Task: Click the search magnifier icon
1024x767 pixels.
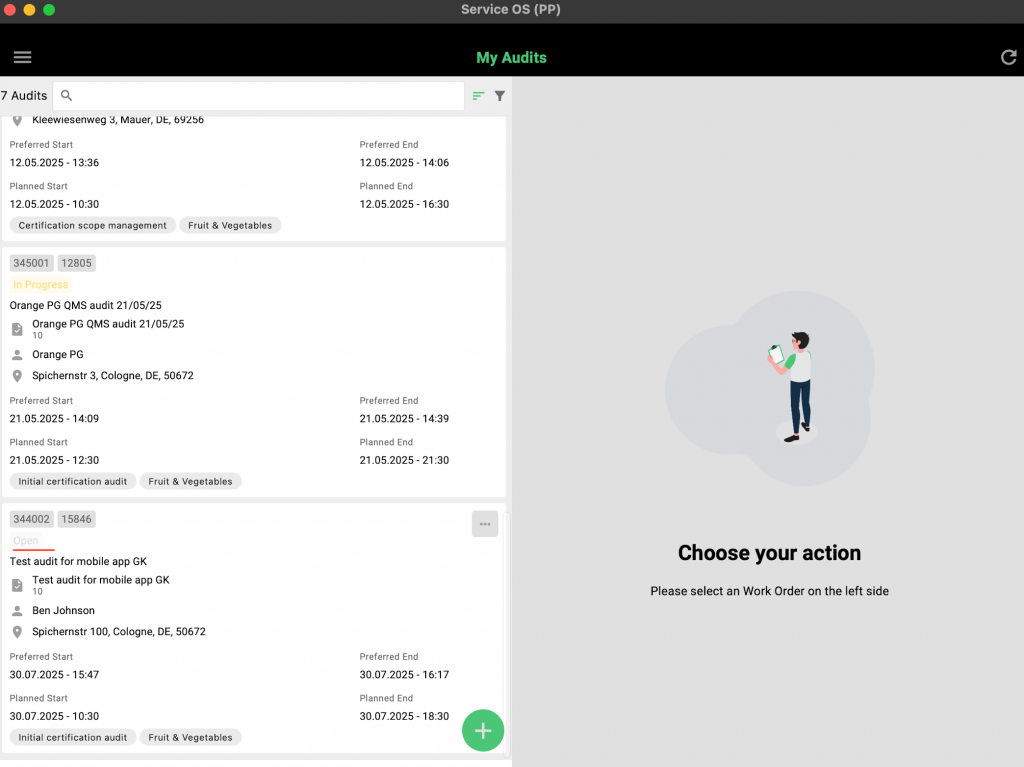Action: click(x=67, y=96)
